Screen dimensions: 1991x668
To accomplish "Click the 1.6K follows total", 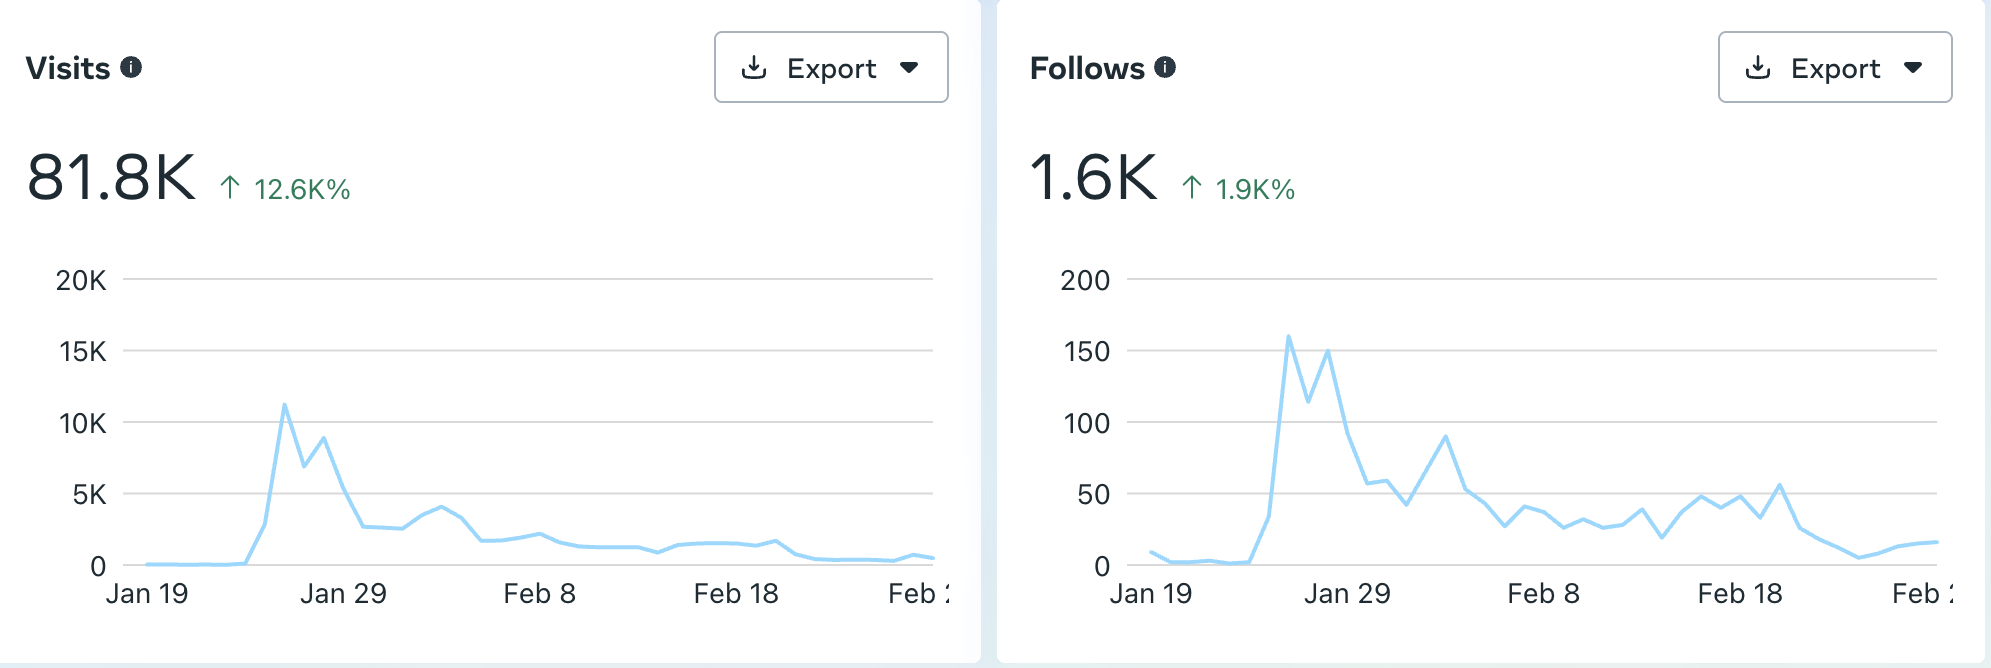I will coord(1093,178).
